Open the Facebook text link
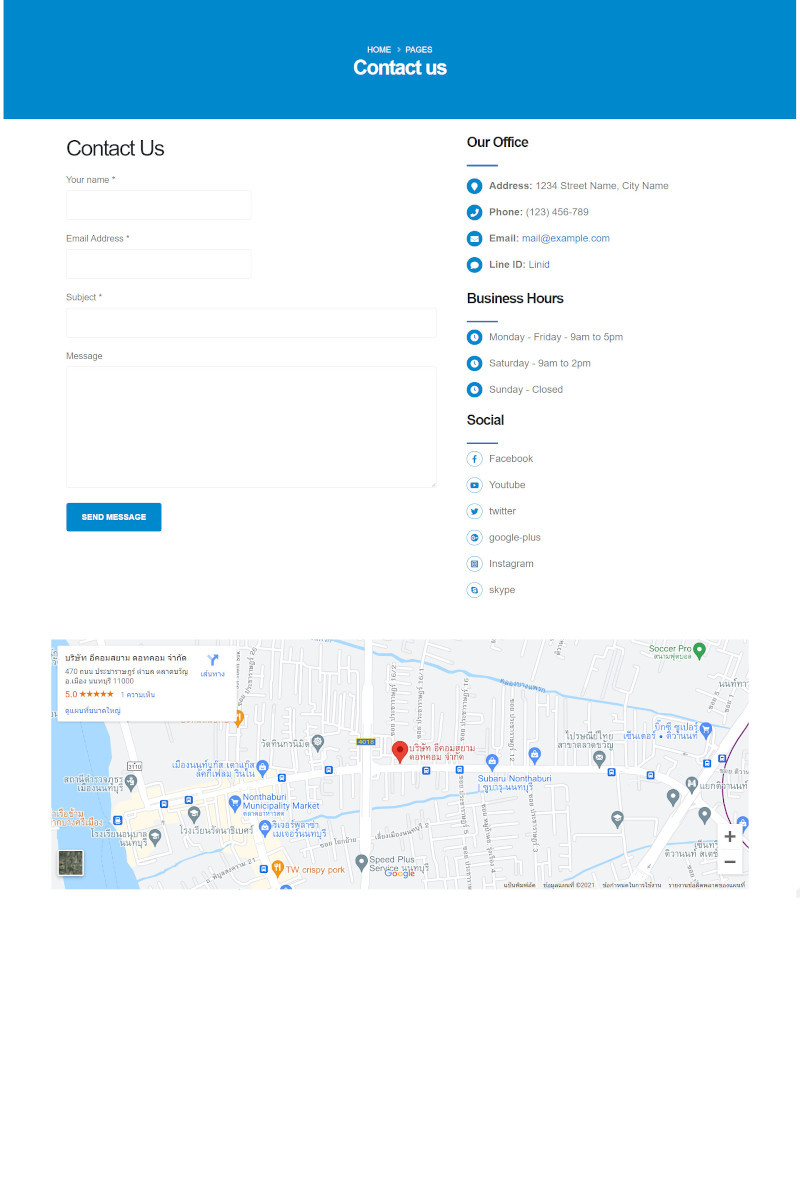Image resolution: width=800 pixels, height=1200 pixels. (511, 459)
